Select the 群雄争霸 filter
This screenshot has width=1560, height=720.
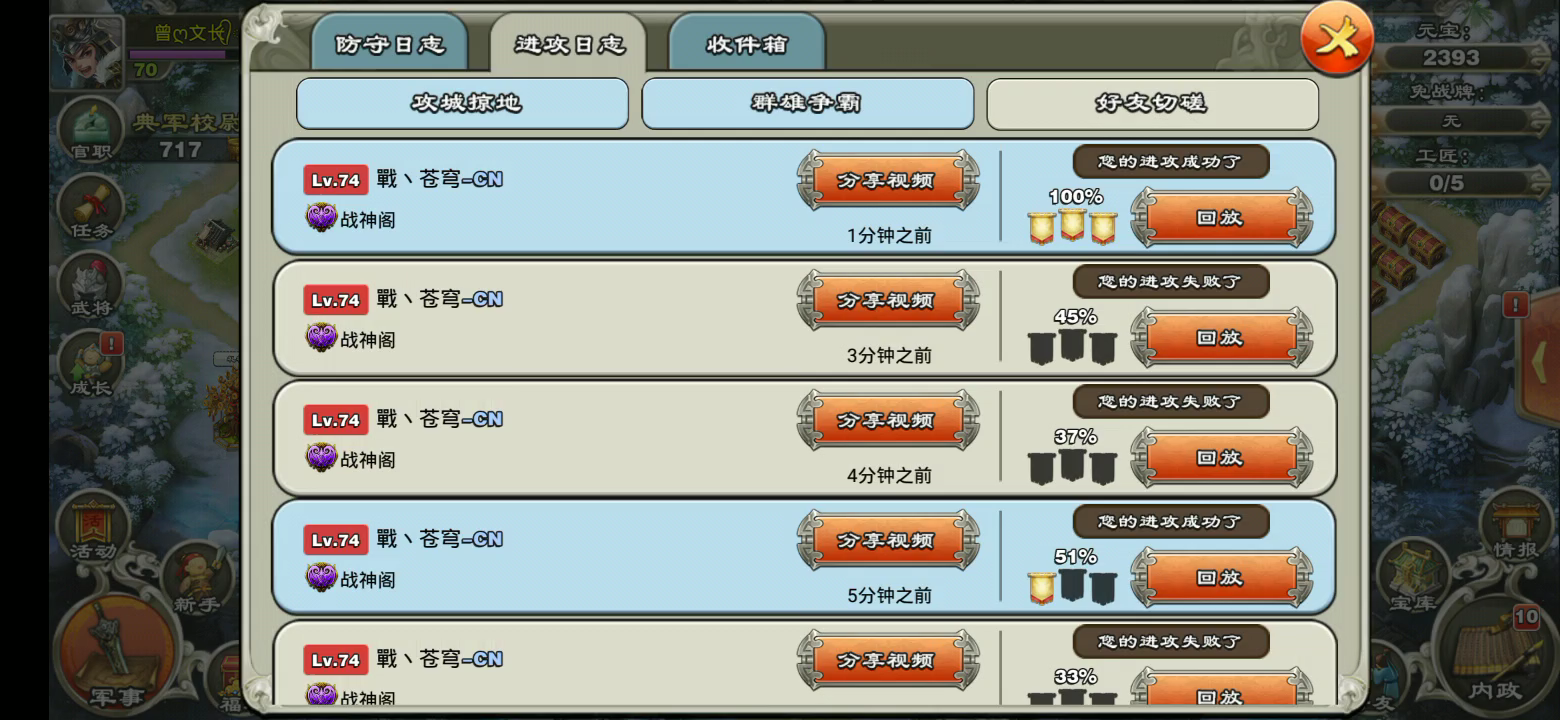(x=807, y=103)
